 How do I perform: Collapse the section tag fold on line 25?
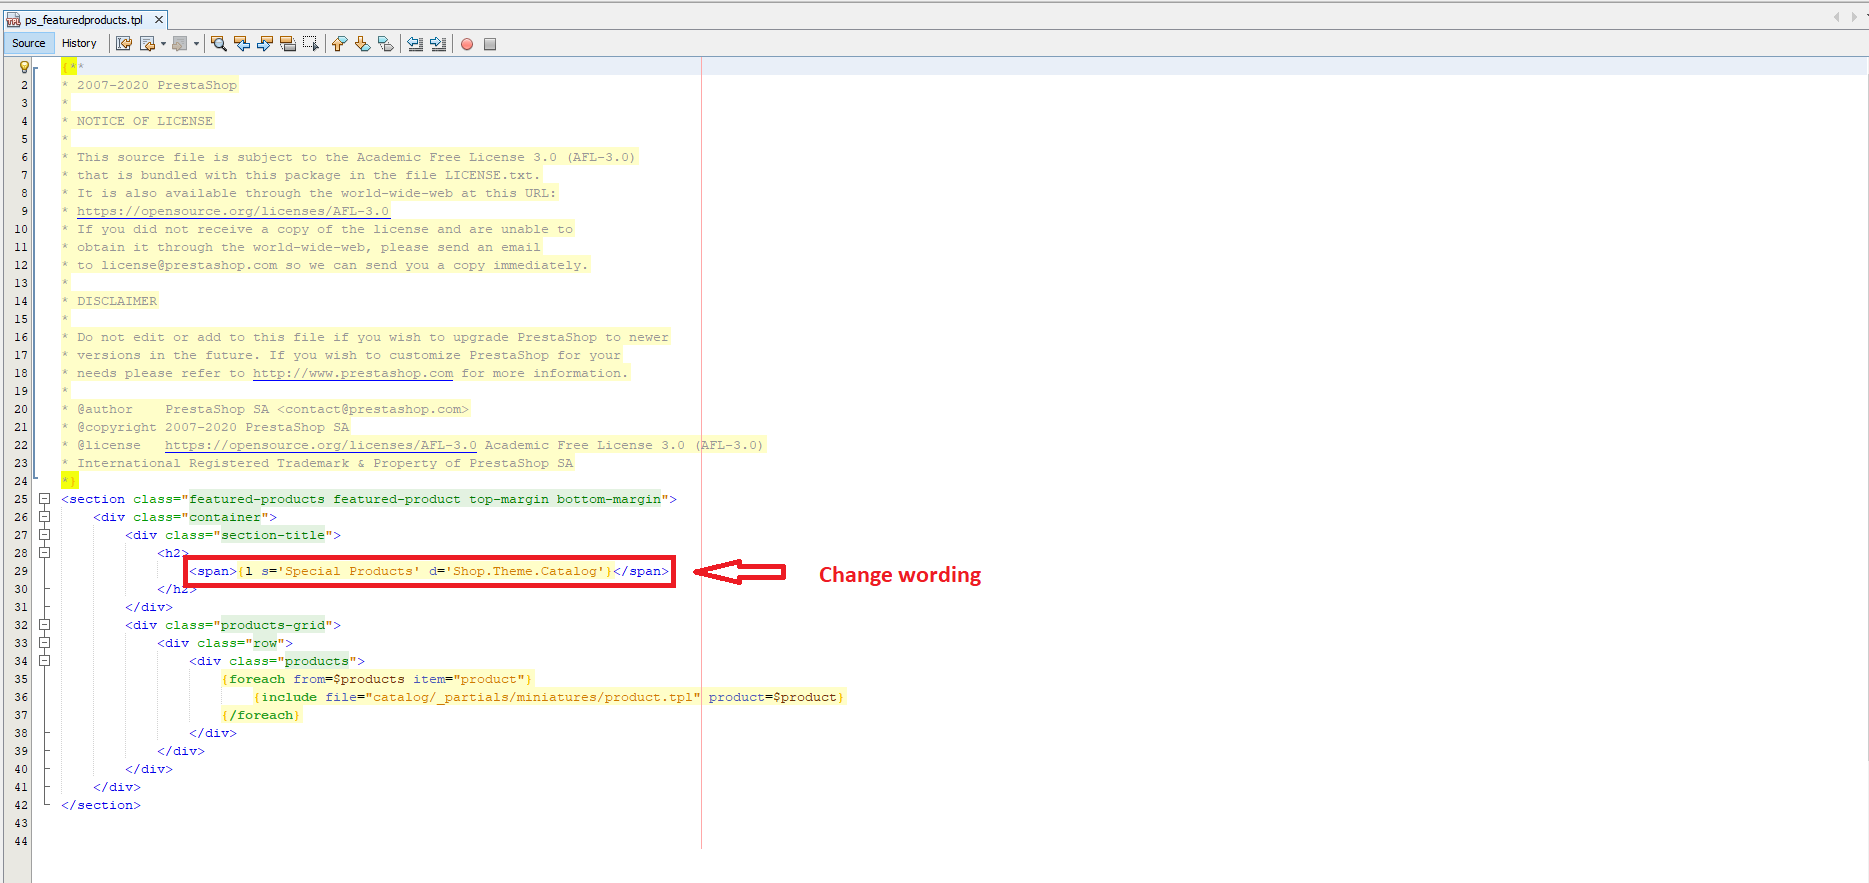44,499
